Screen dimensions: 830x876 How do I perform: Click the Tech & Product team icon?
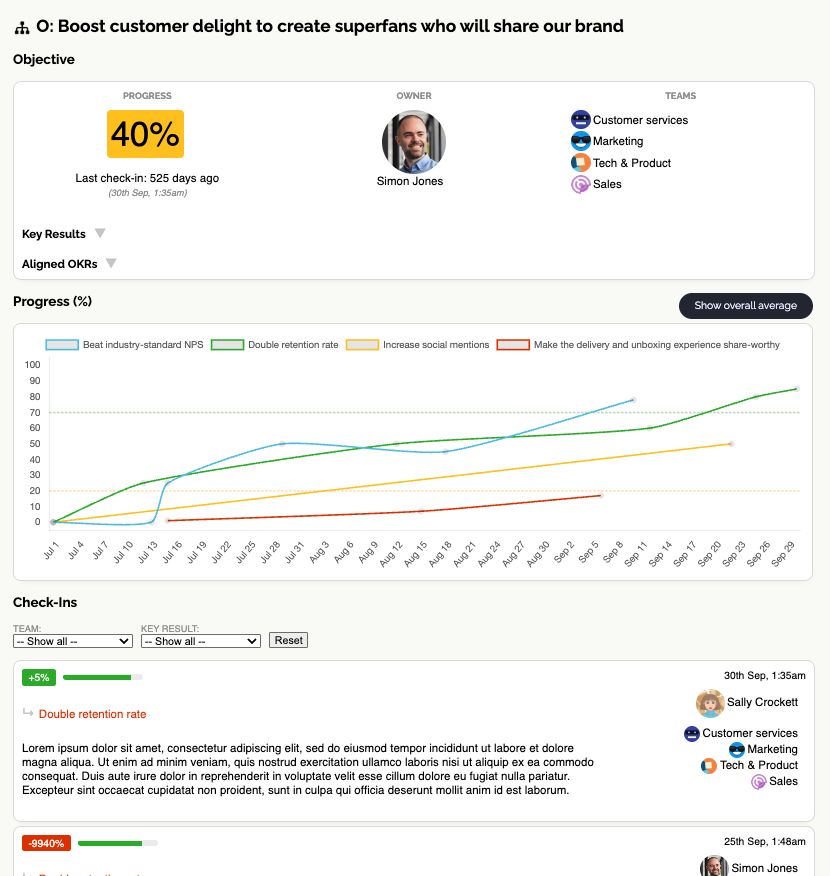point(580,163)
